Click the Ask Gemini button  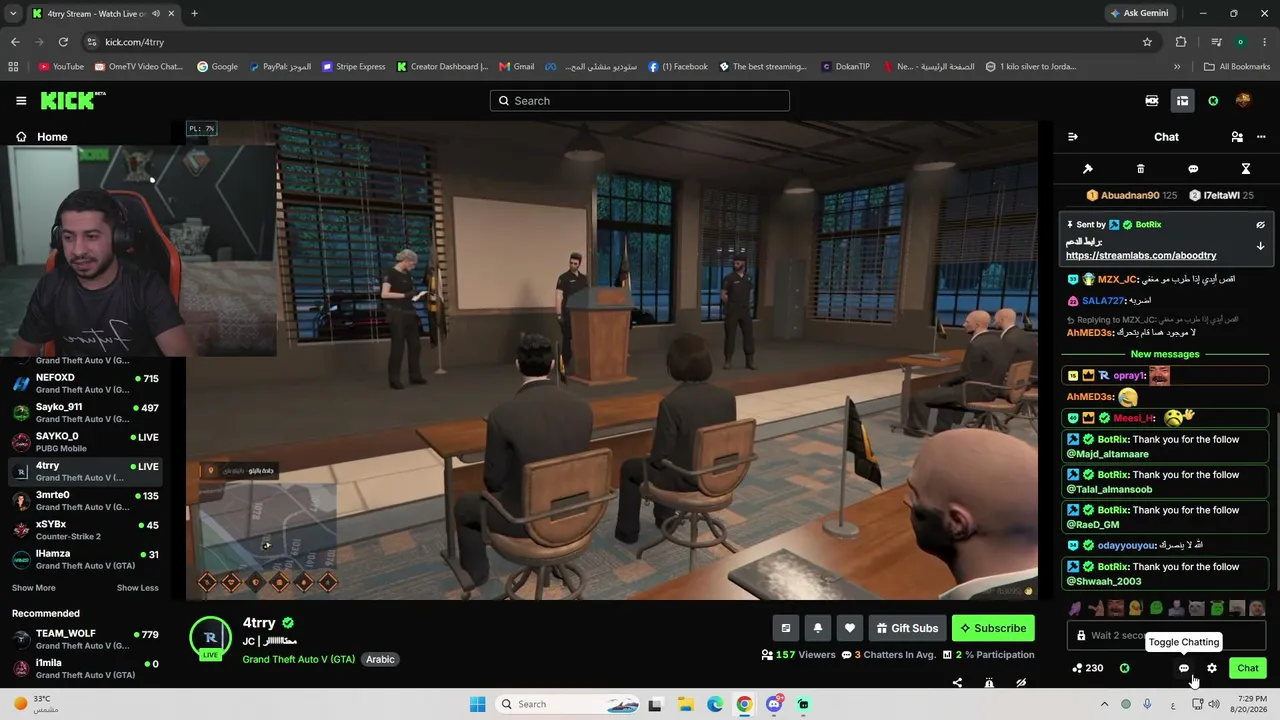(x=1138, y=13)
